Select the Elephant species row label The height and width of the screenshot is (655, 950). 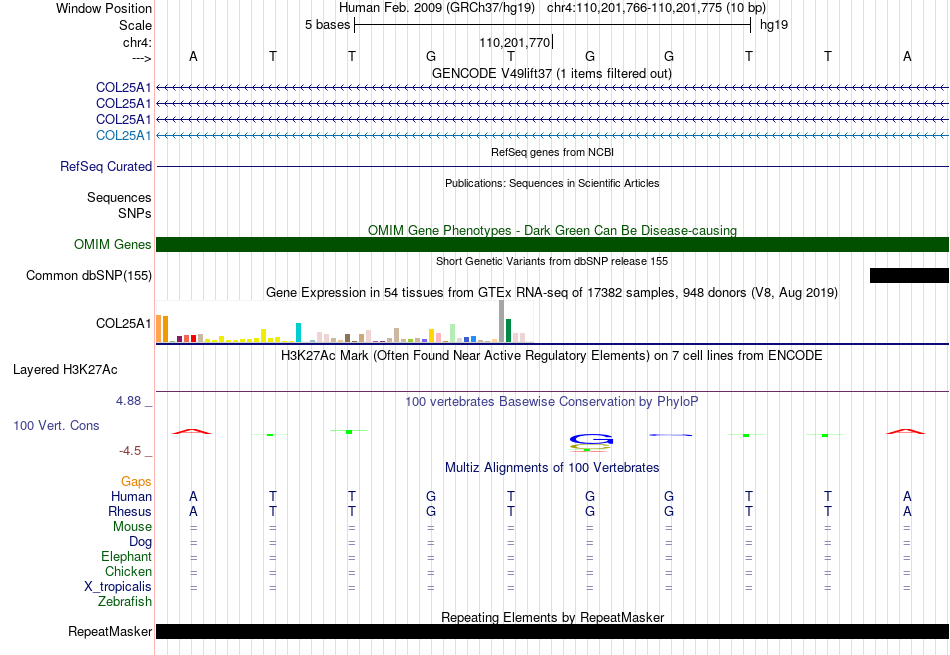pyautogui.click(x=127, y=556)
